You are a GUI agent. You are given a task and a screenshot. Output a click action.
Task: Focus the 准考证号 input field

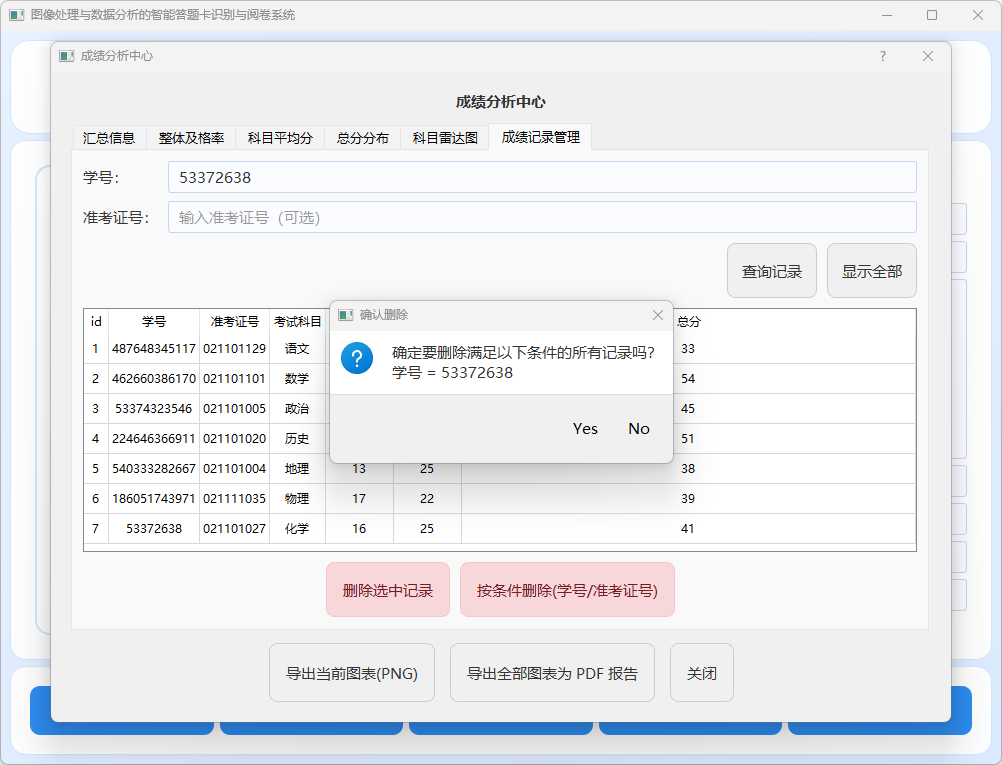coord(541,217)
